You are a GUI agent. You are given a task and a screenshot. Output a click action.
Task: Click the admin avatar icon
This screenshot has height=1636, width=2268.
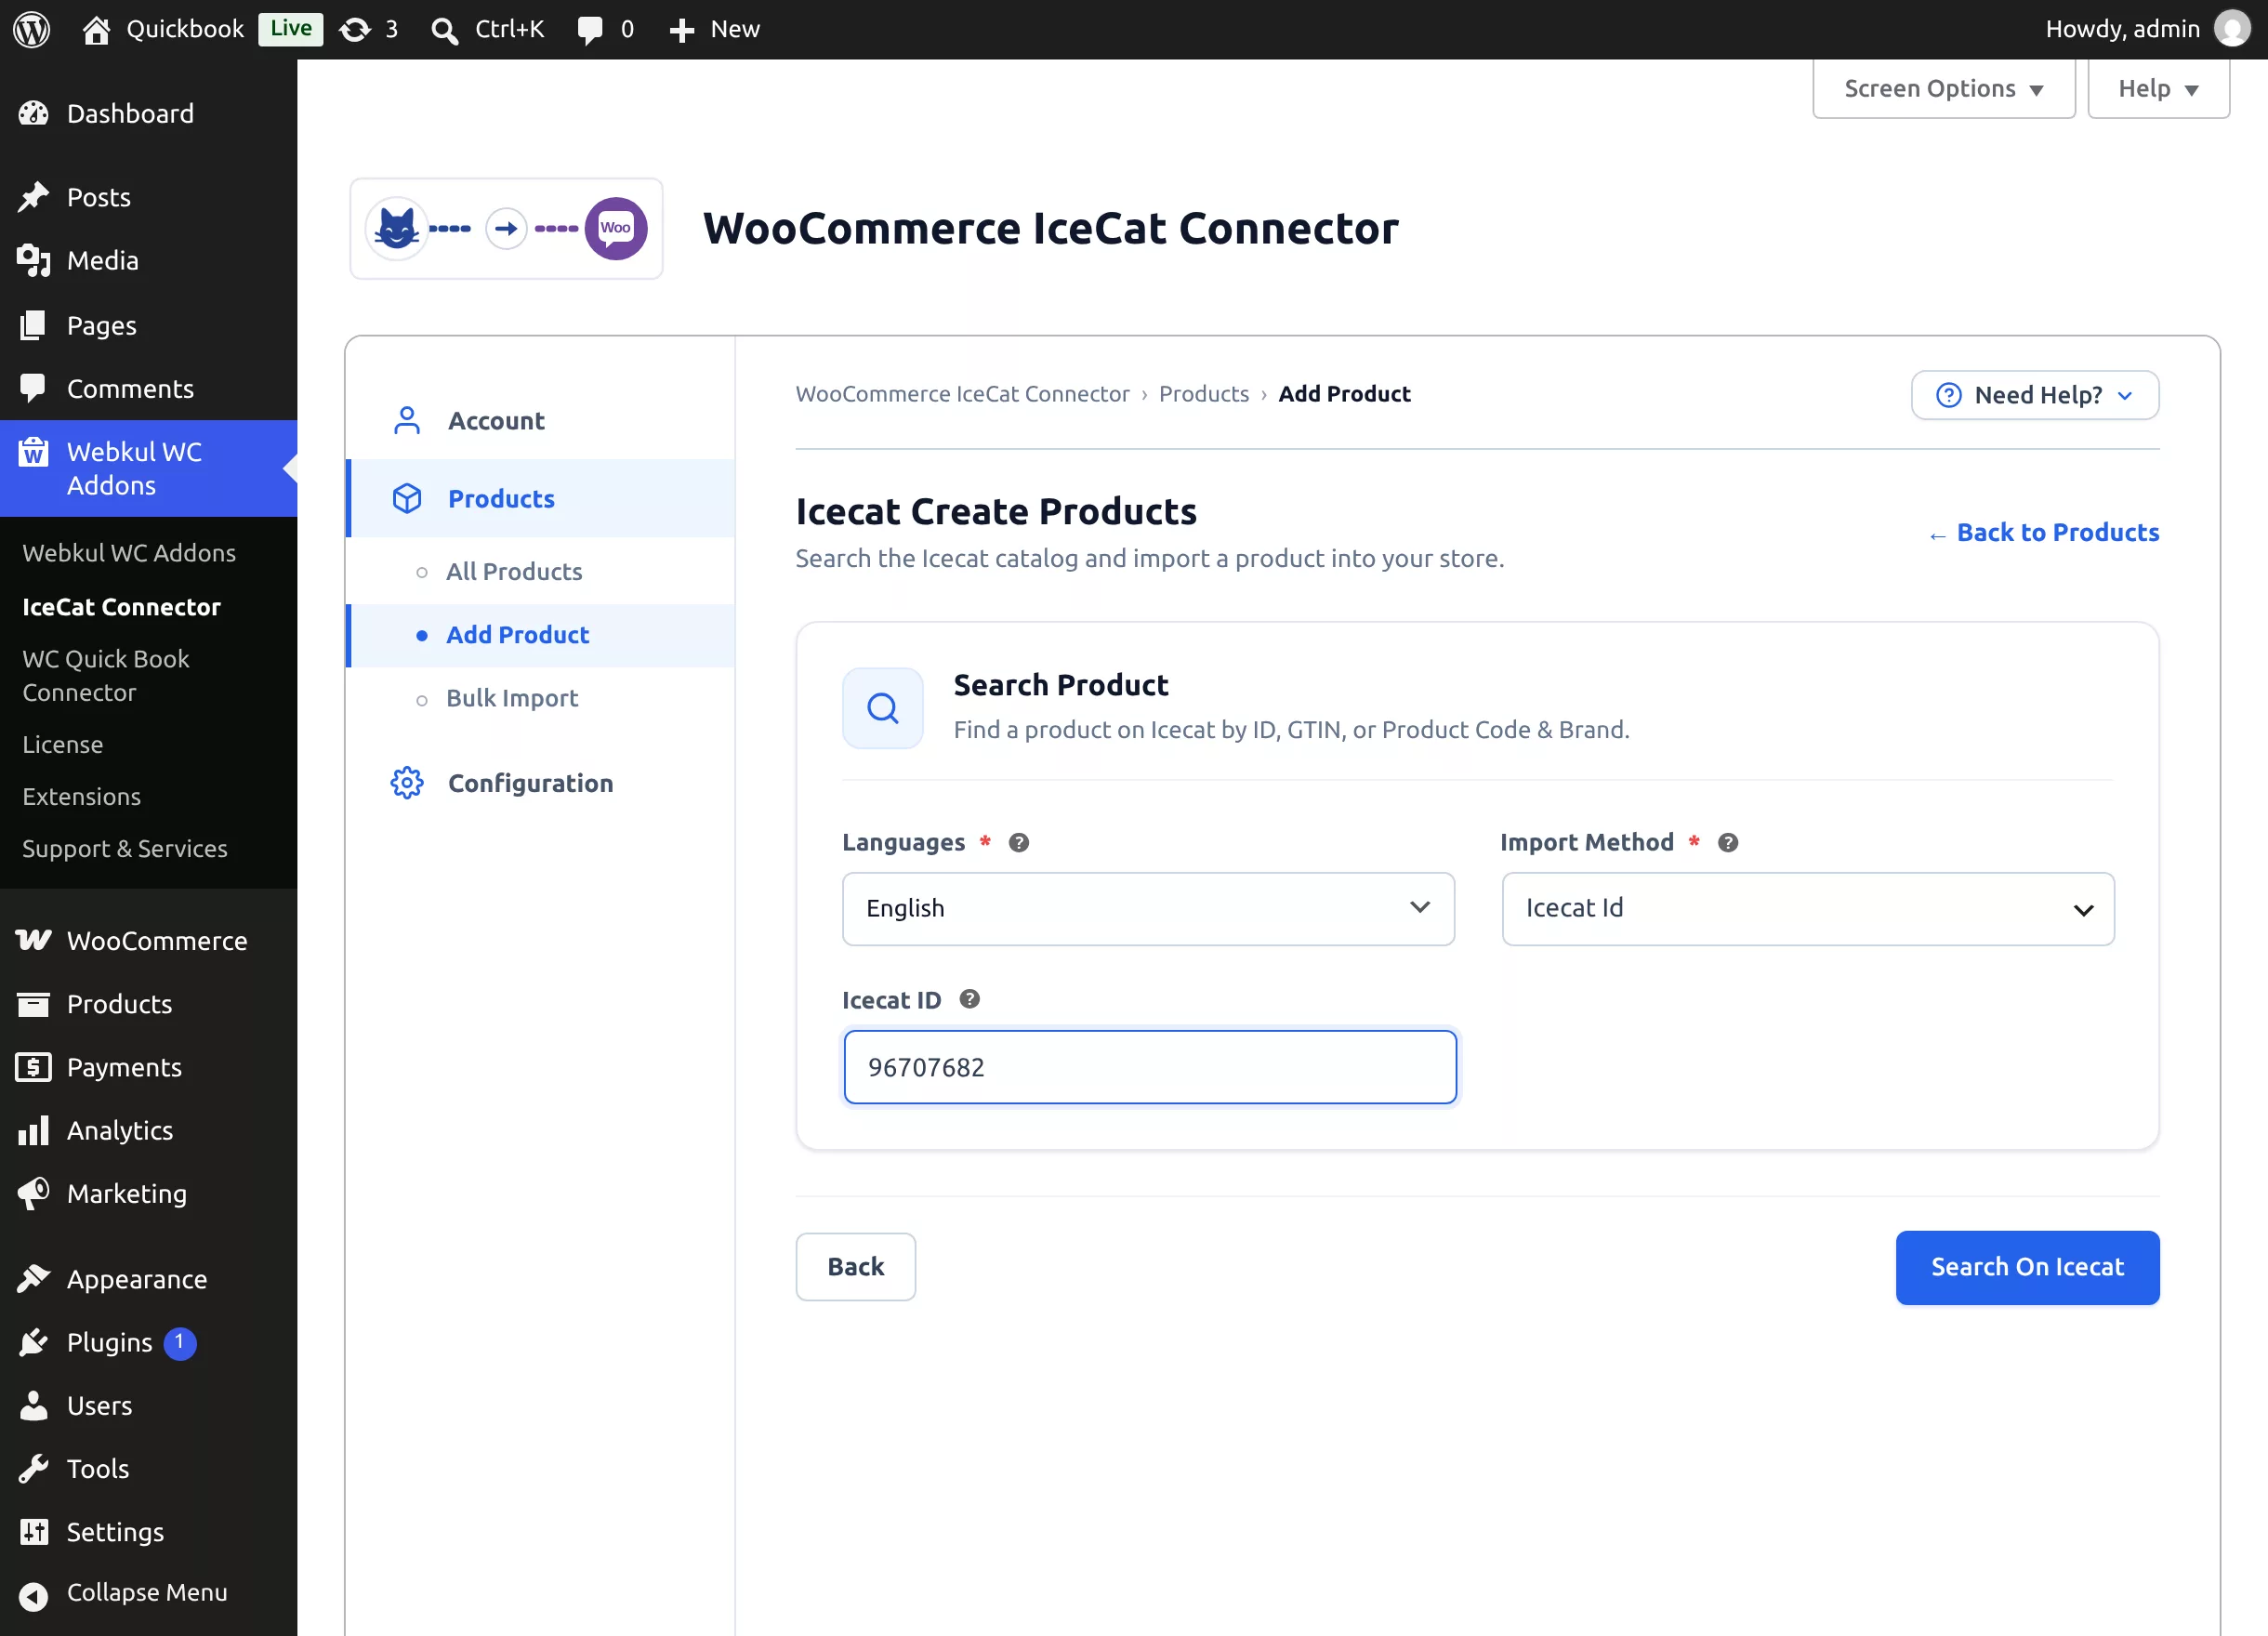(2232, 29)
